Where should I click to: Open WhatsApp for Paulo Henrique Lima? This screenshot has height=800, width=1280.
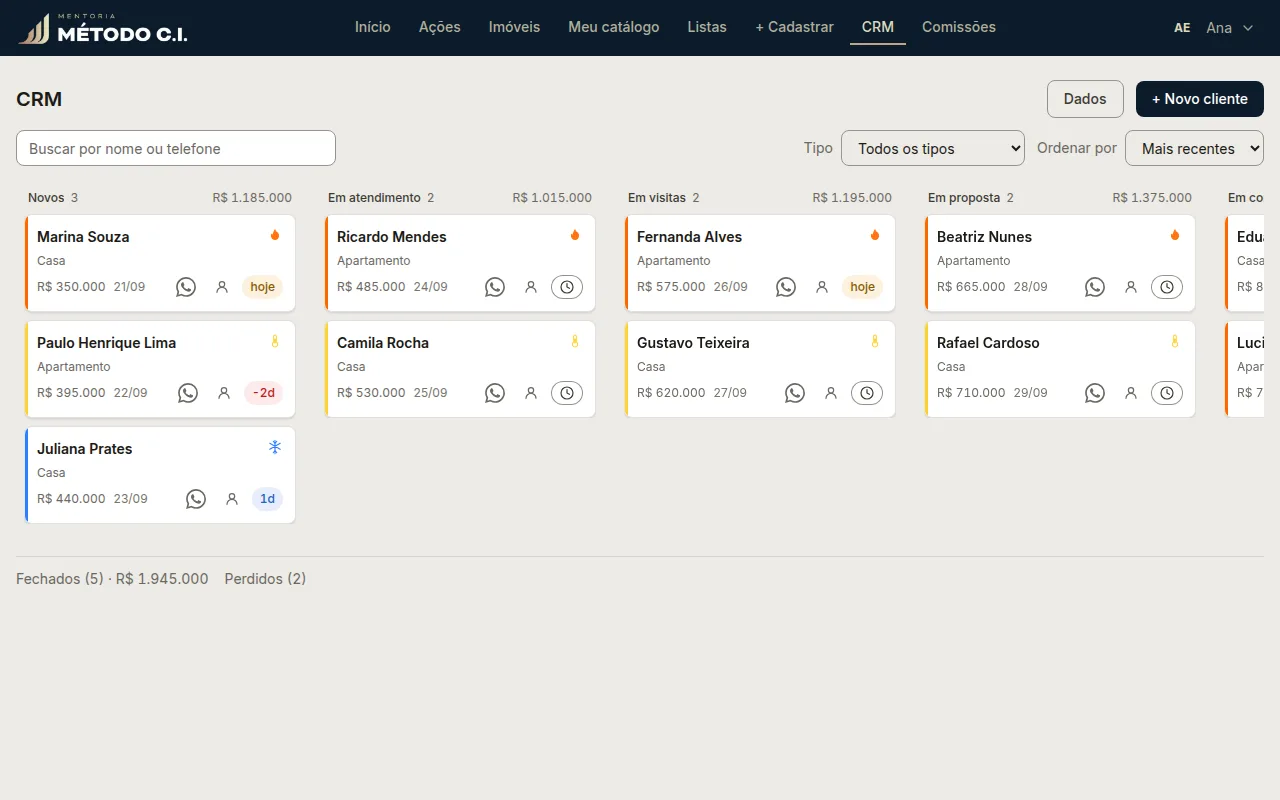pyautogui.click(x=188, y=393)
